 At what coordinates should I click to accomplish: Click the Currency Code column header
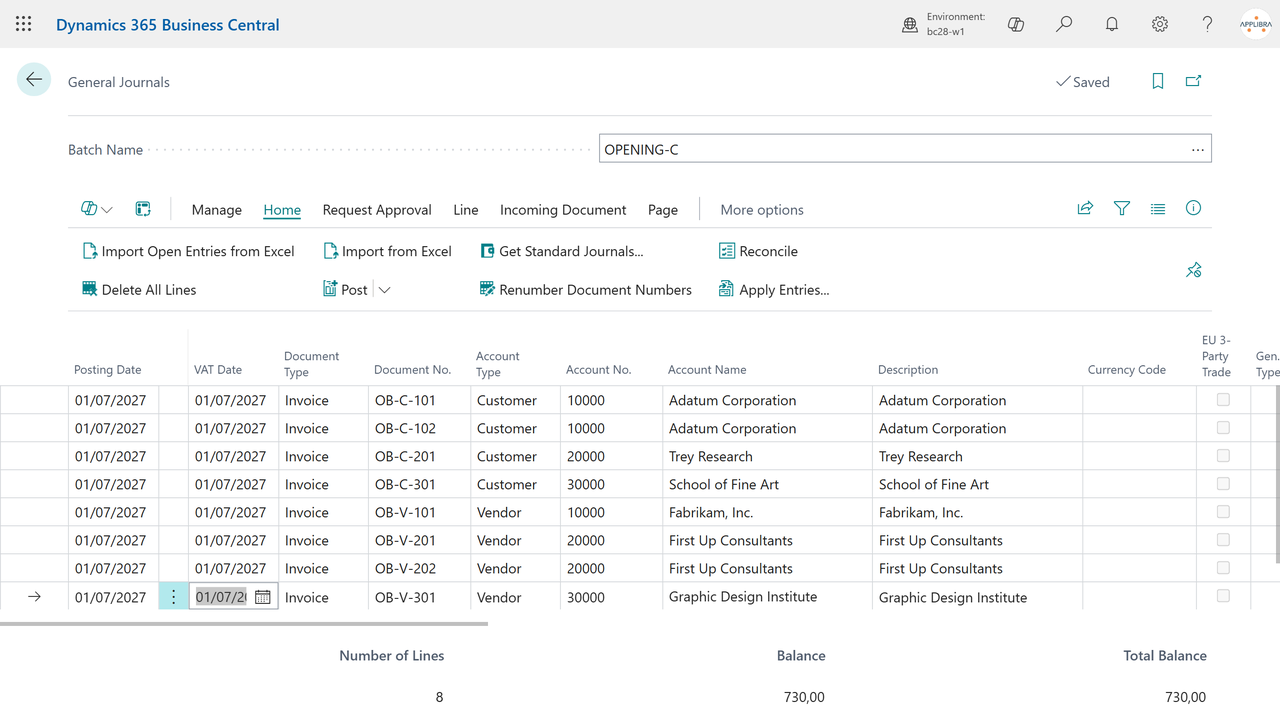click(1127, 370)
